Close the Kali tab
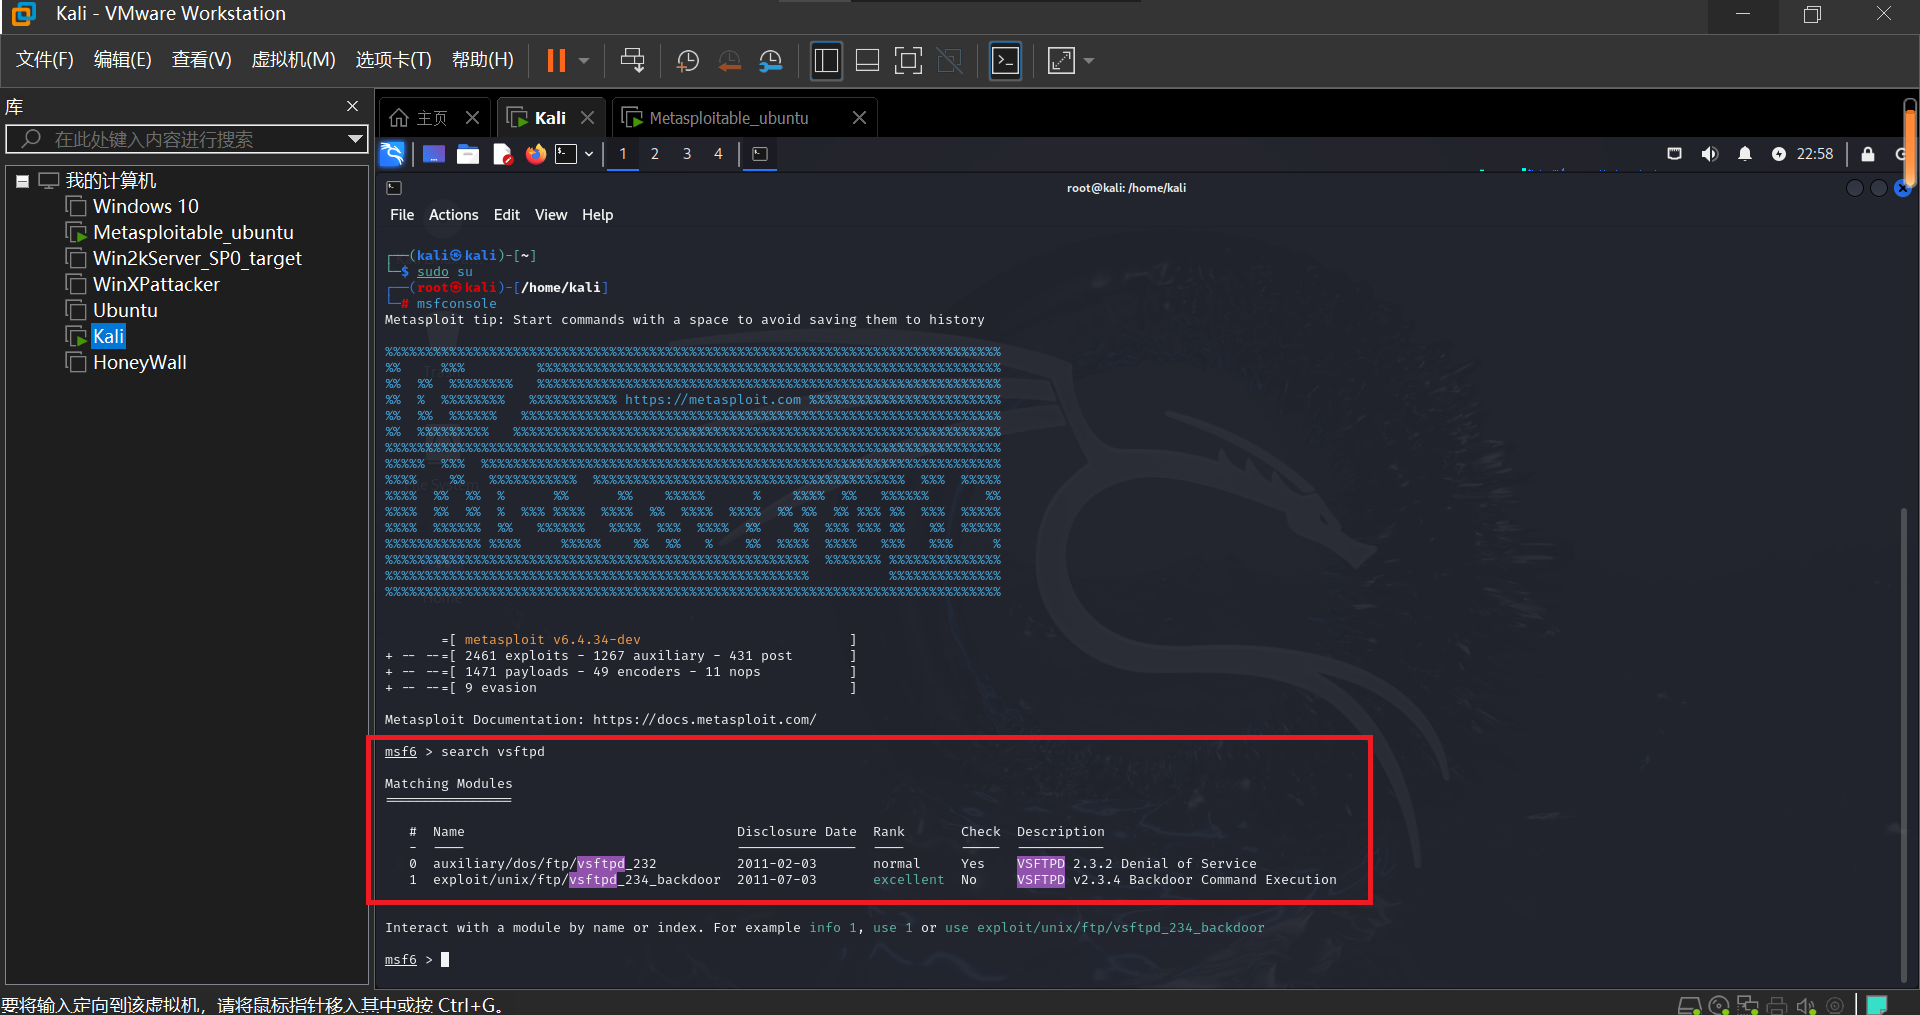Screen dimensions: 1920x1015 pos(588,118)
